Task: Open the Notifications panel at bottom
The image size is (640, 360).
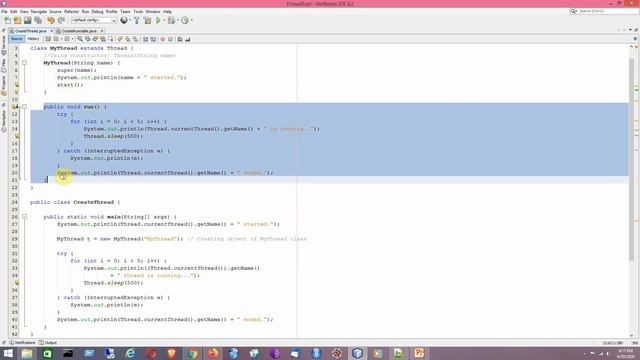Action: click(22, 343)
